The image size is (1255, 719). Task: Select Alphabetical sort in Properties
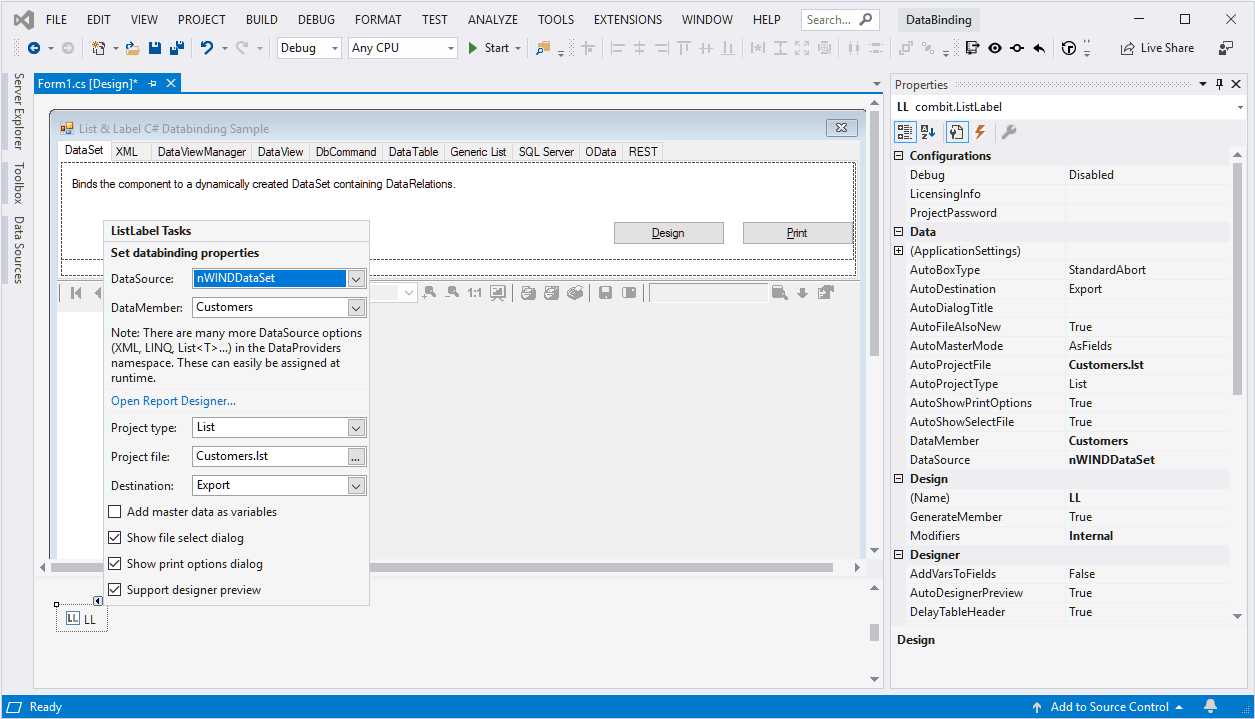point(929,131)
